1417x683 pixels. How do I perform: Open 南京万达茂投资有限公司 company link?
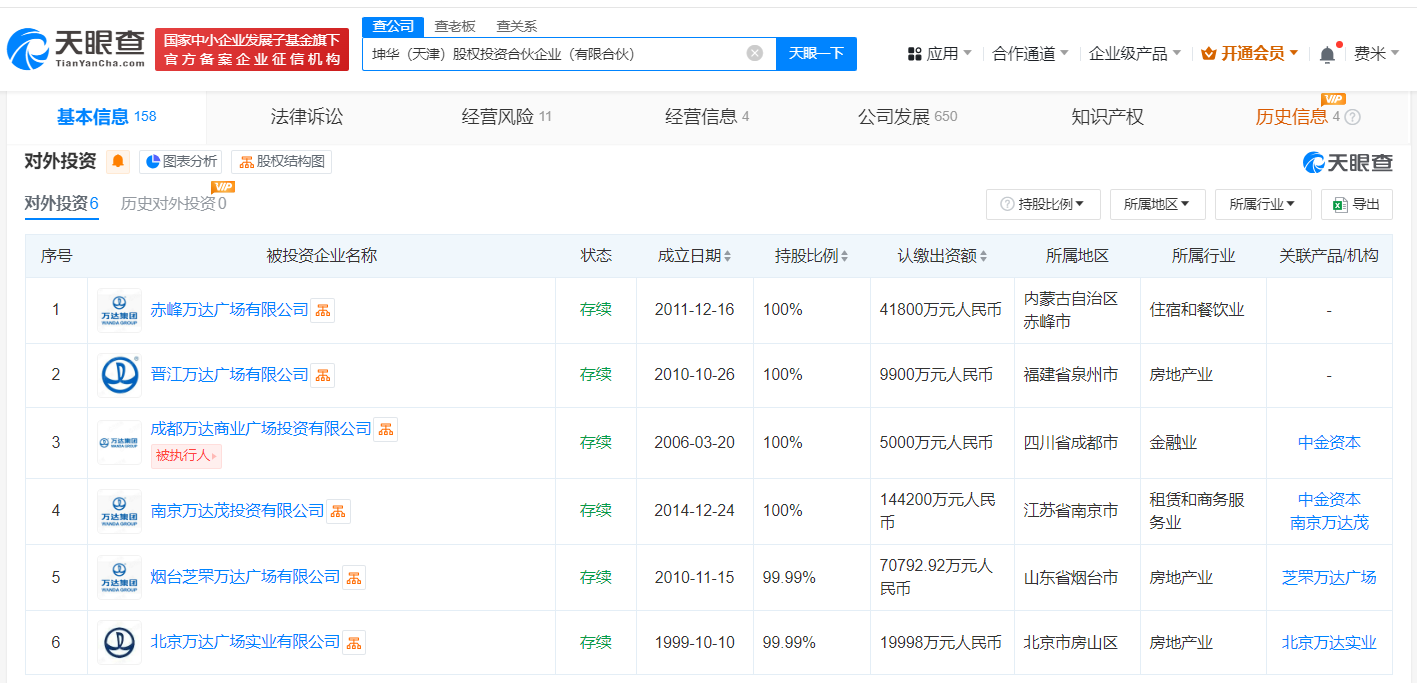(x=237, y=511)
